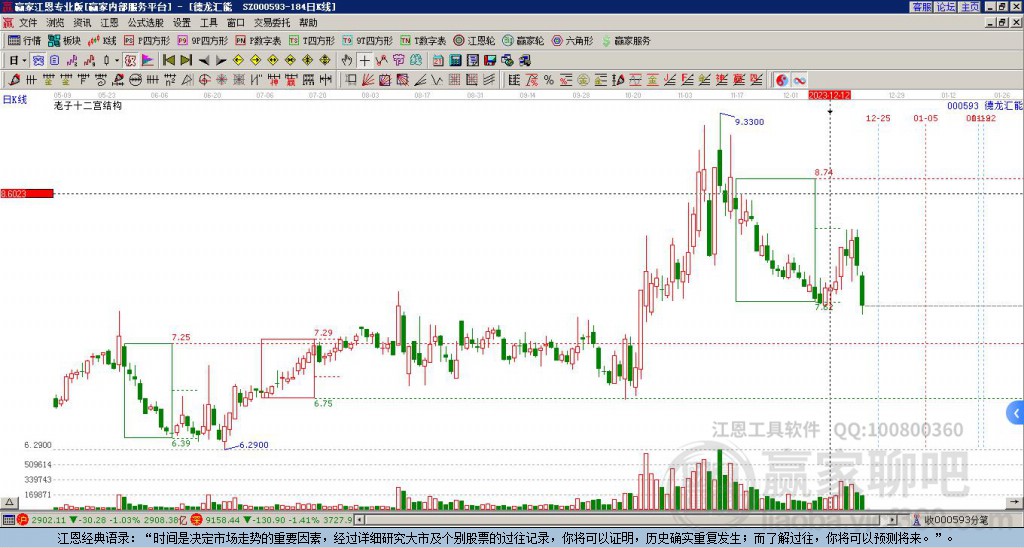Open the 文件 menu
The width and height of the screenshot is (1024, 548).
[28, 23]
